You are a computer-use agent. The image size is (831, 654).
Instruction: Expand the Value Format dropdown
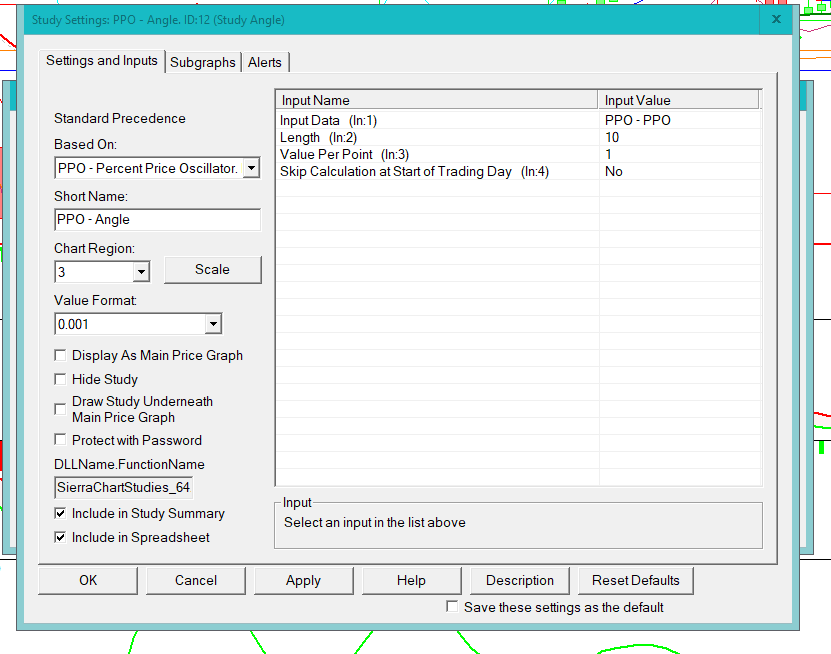212,324
